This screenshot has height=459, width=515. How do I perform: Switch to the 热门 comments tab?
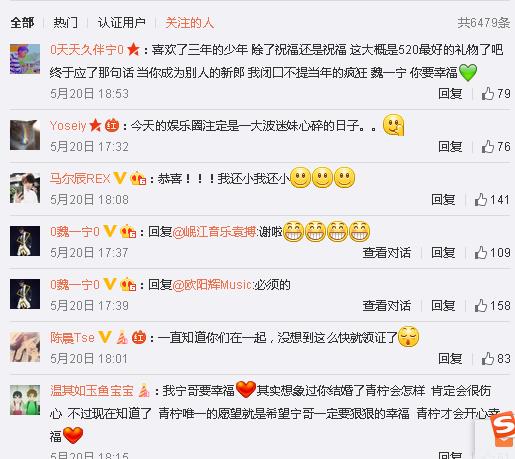pos(65,23)
